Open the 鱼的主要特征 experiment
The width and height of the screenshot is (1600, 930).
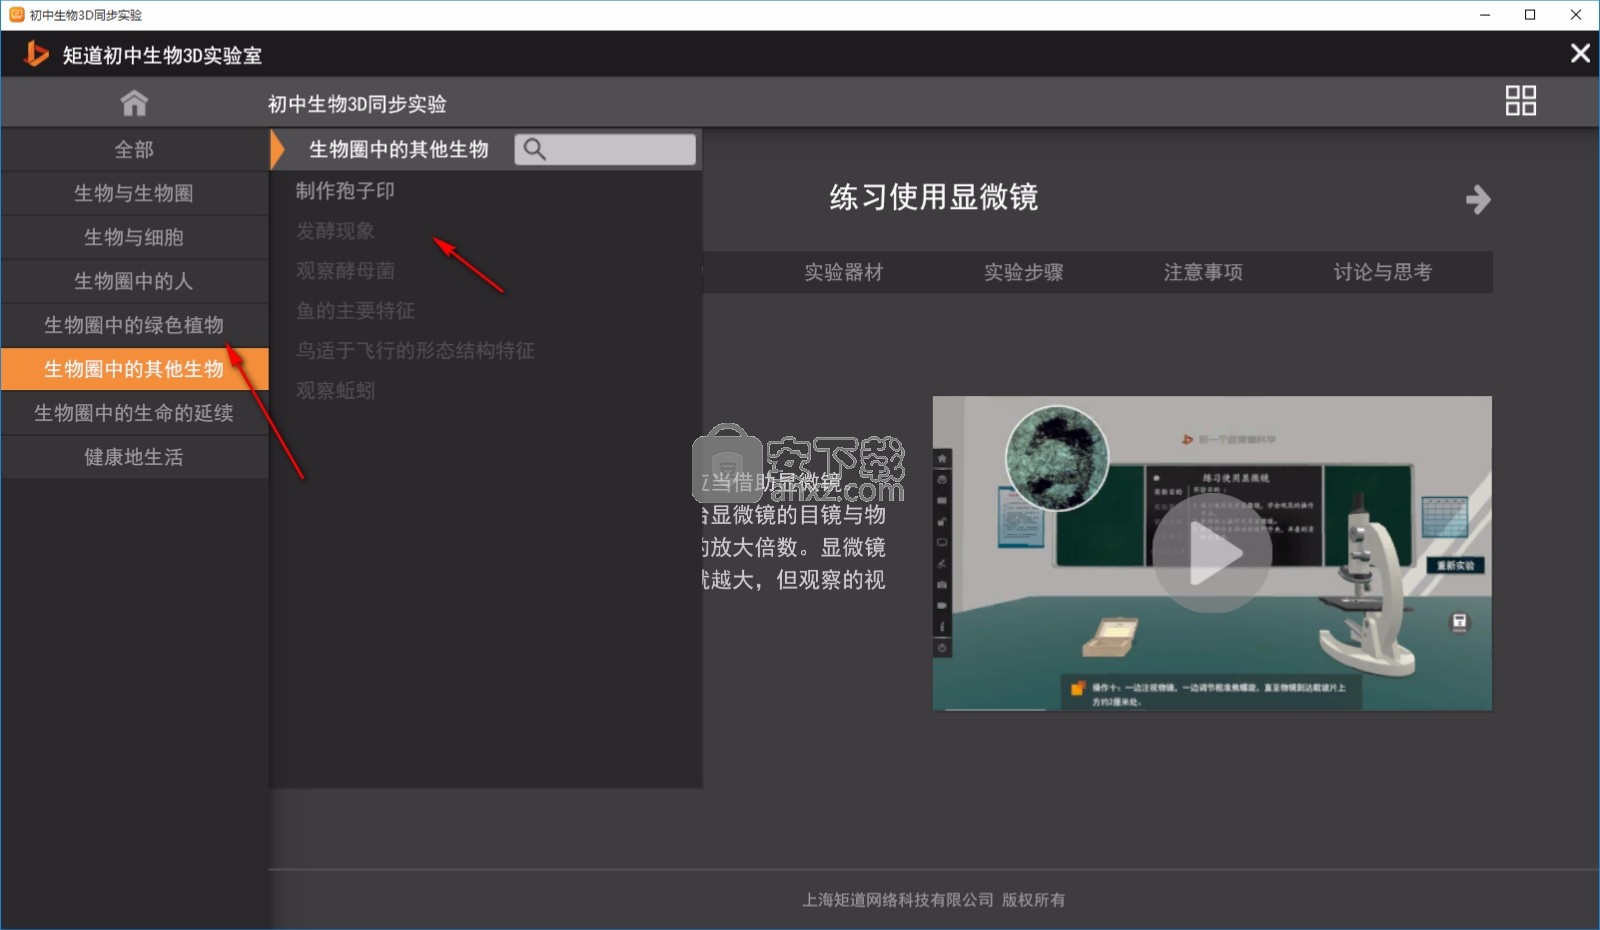[x=355, y=310]
